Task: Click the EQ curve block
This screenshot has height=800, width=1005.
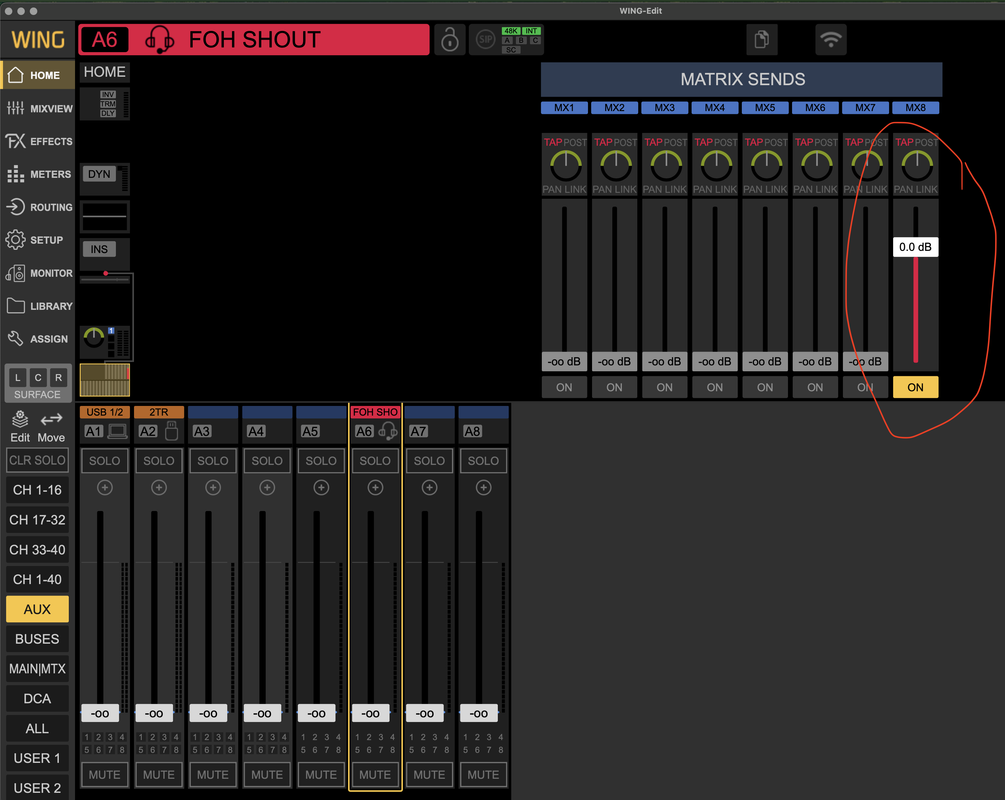Action: (104, 216)
